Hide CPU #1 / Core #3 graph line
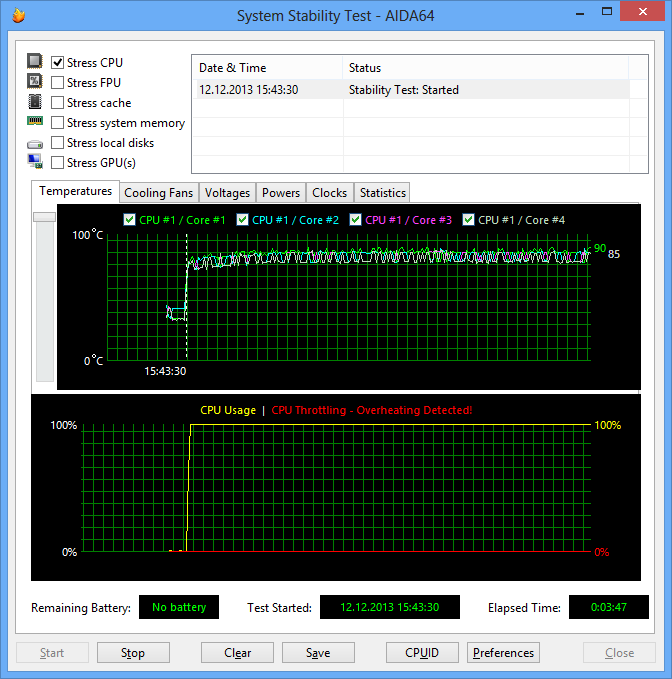 (355, 220)
